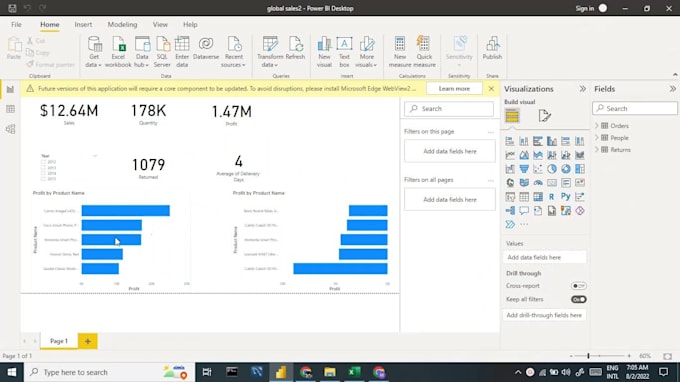680x382 pixels.
Task: Toggle Cross-report drill through
Action: point(579,286)
